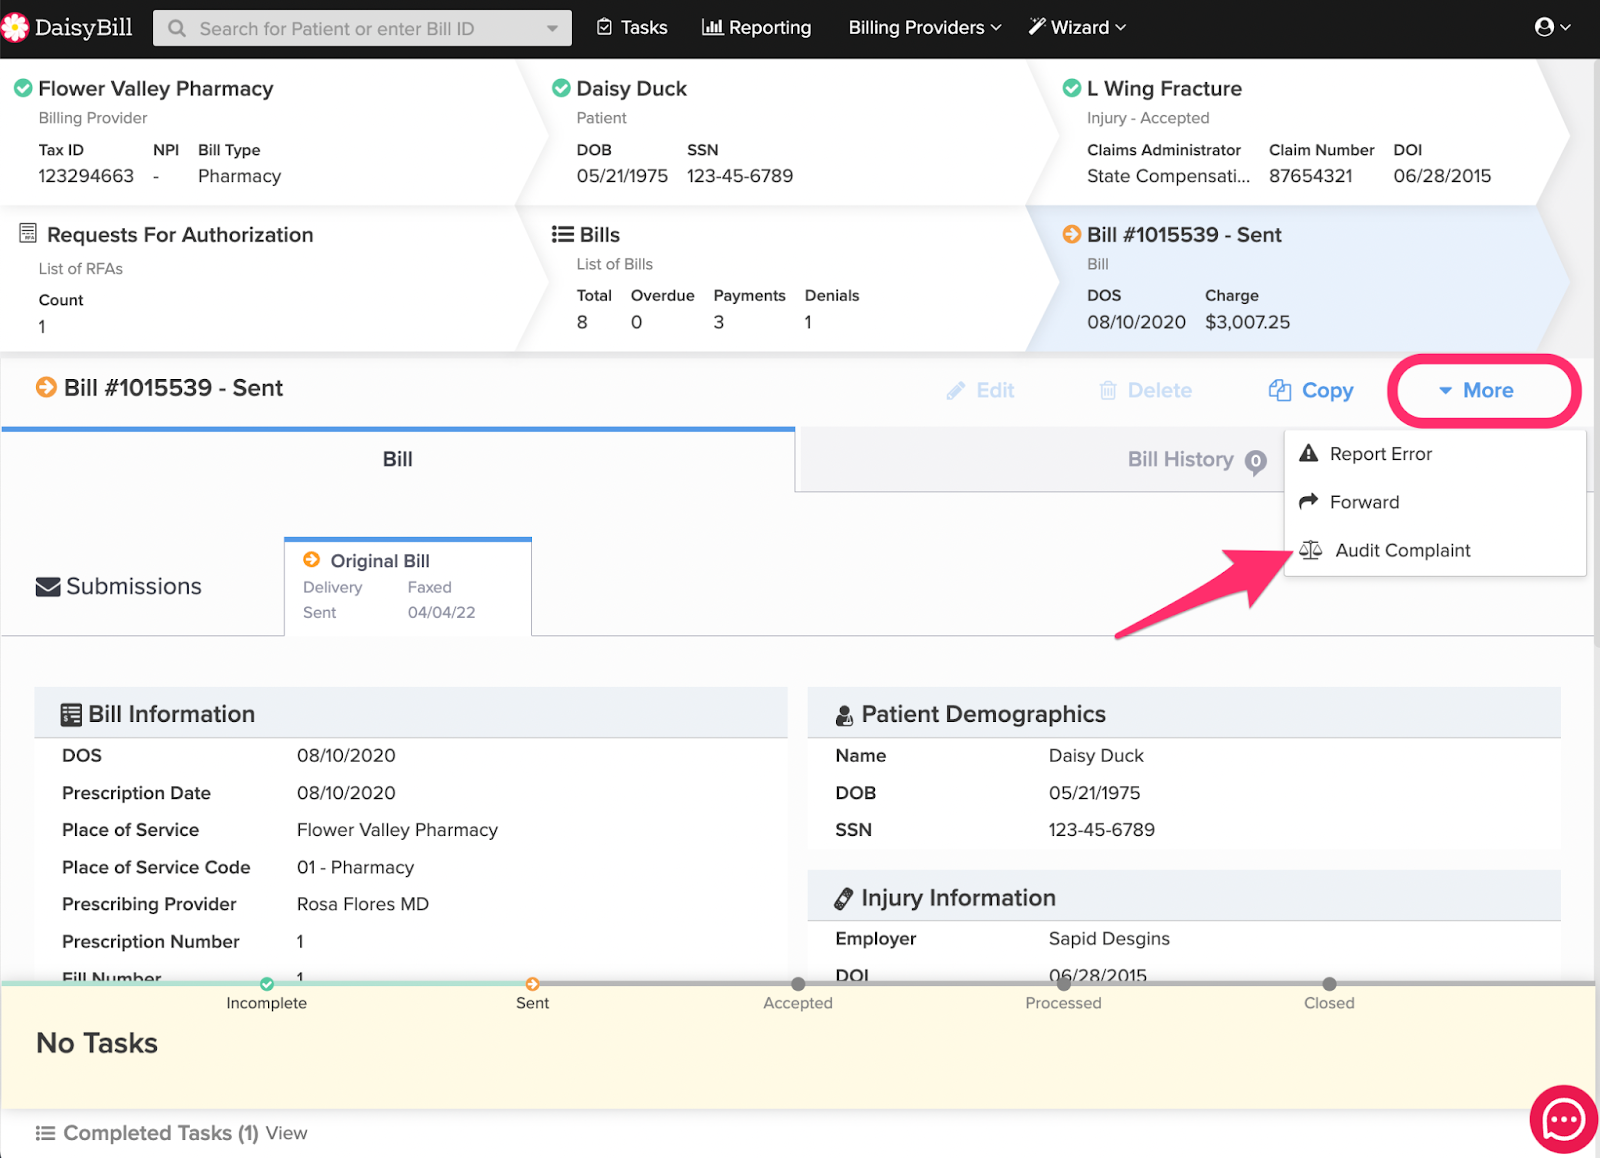1600x1158 pixels.
Task: Click L Wing Fracture green check icon
Action: [x=1072, y=88]
